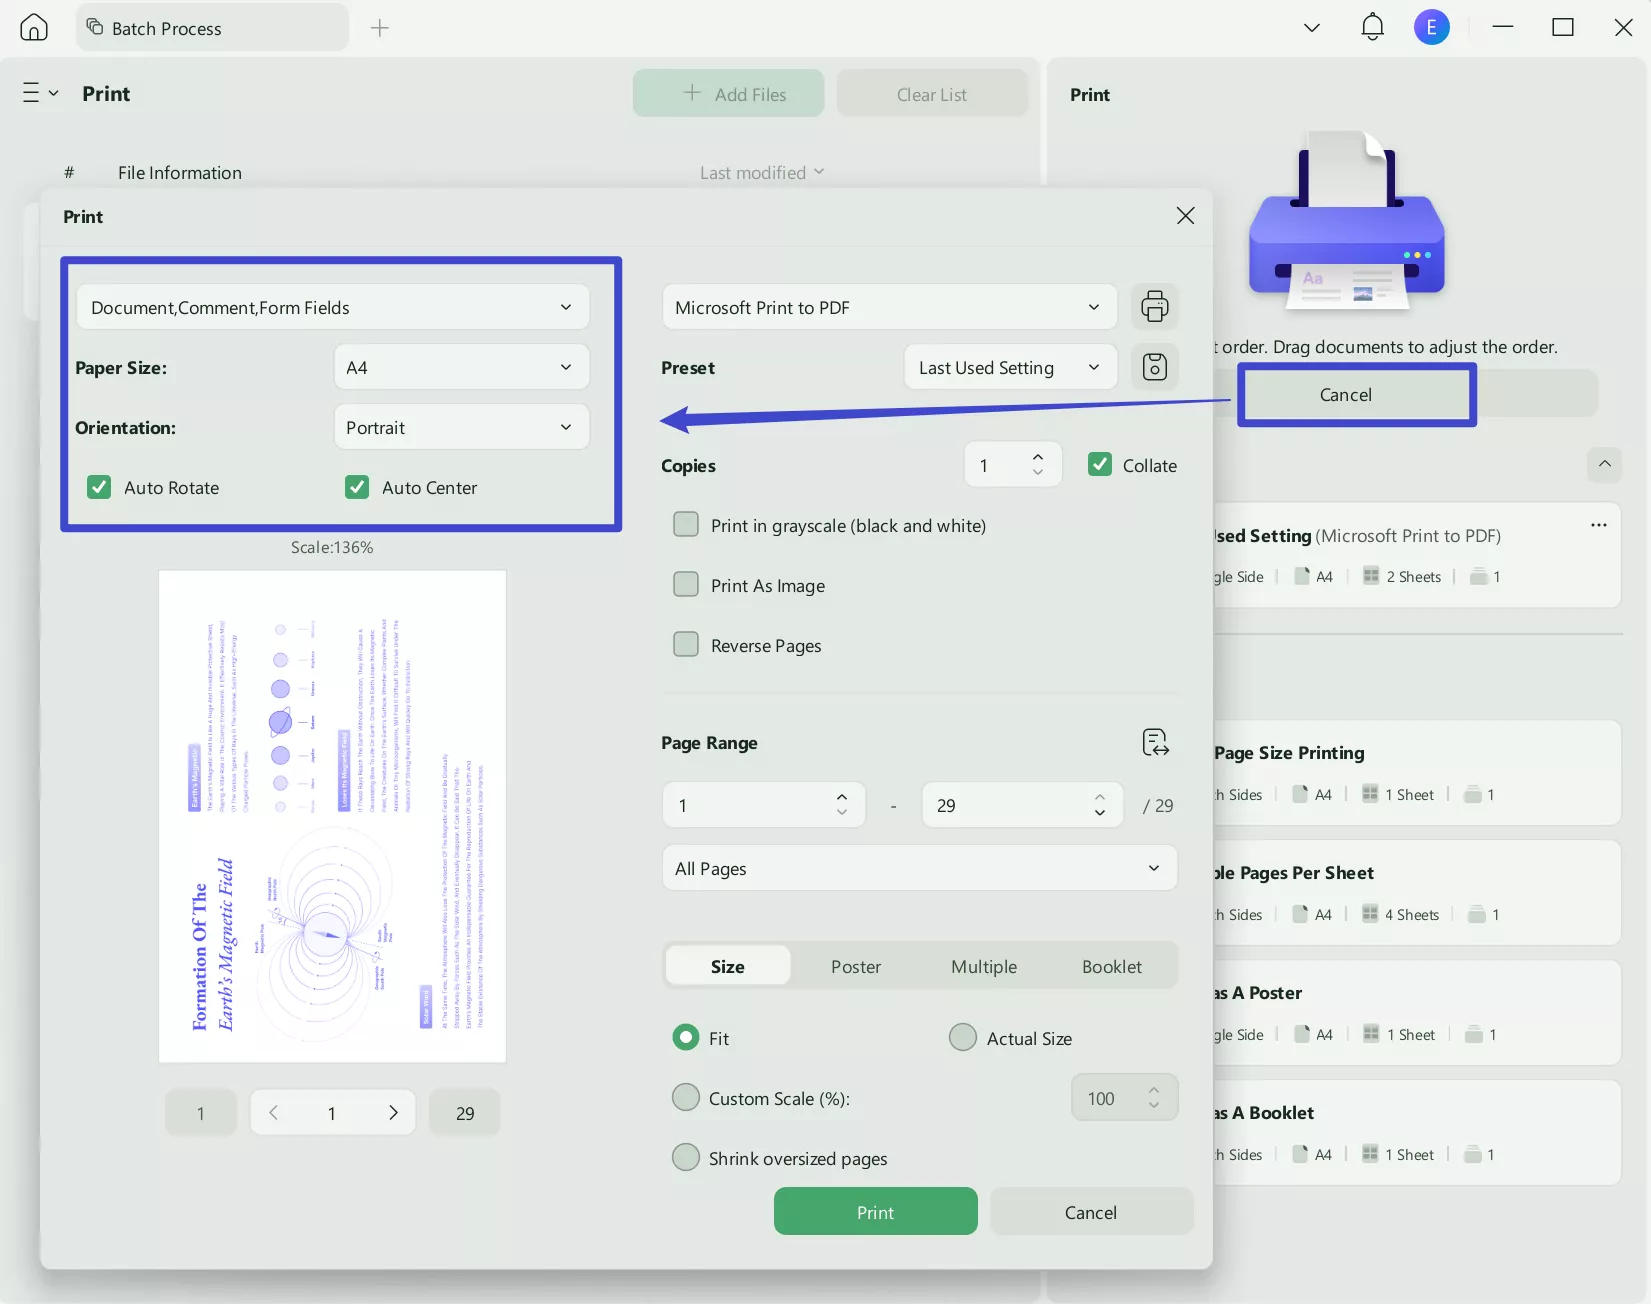This screenshot has height=1304, width=1651.
Task: Click the Copies number field
Action: click(x=1012, y=465)
